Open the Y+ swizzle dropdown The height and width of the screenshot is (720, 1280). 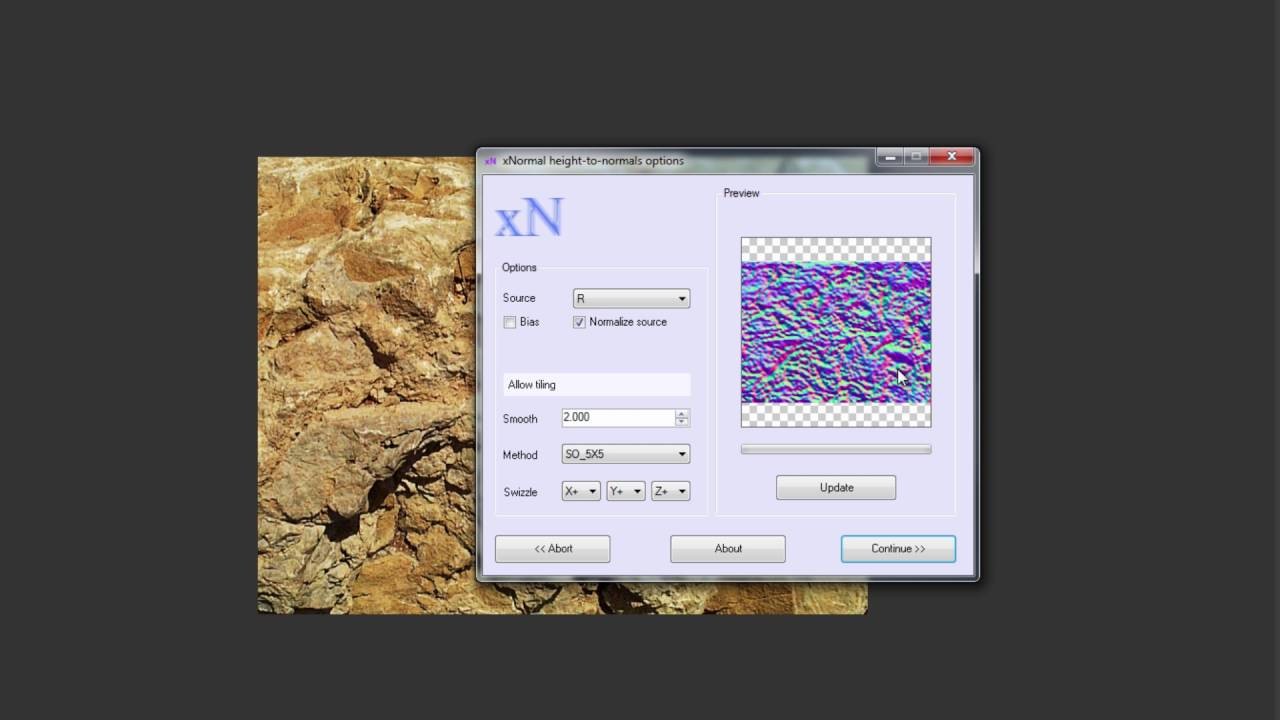(625, 491)
